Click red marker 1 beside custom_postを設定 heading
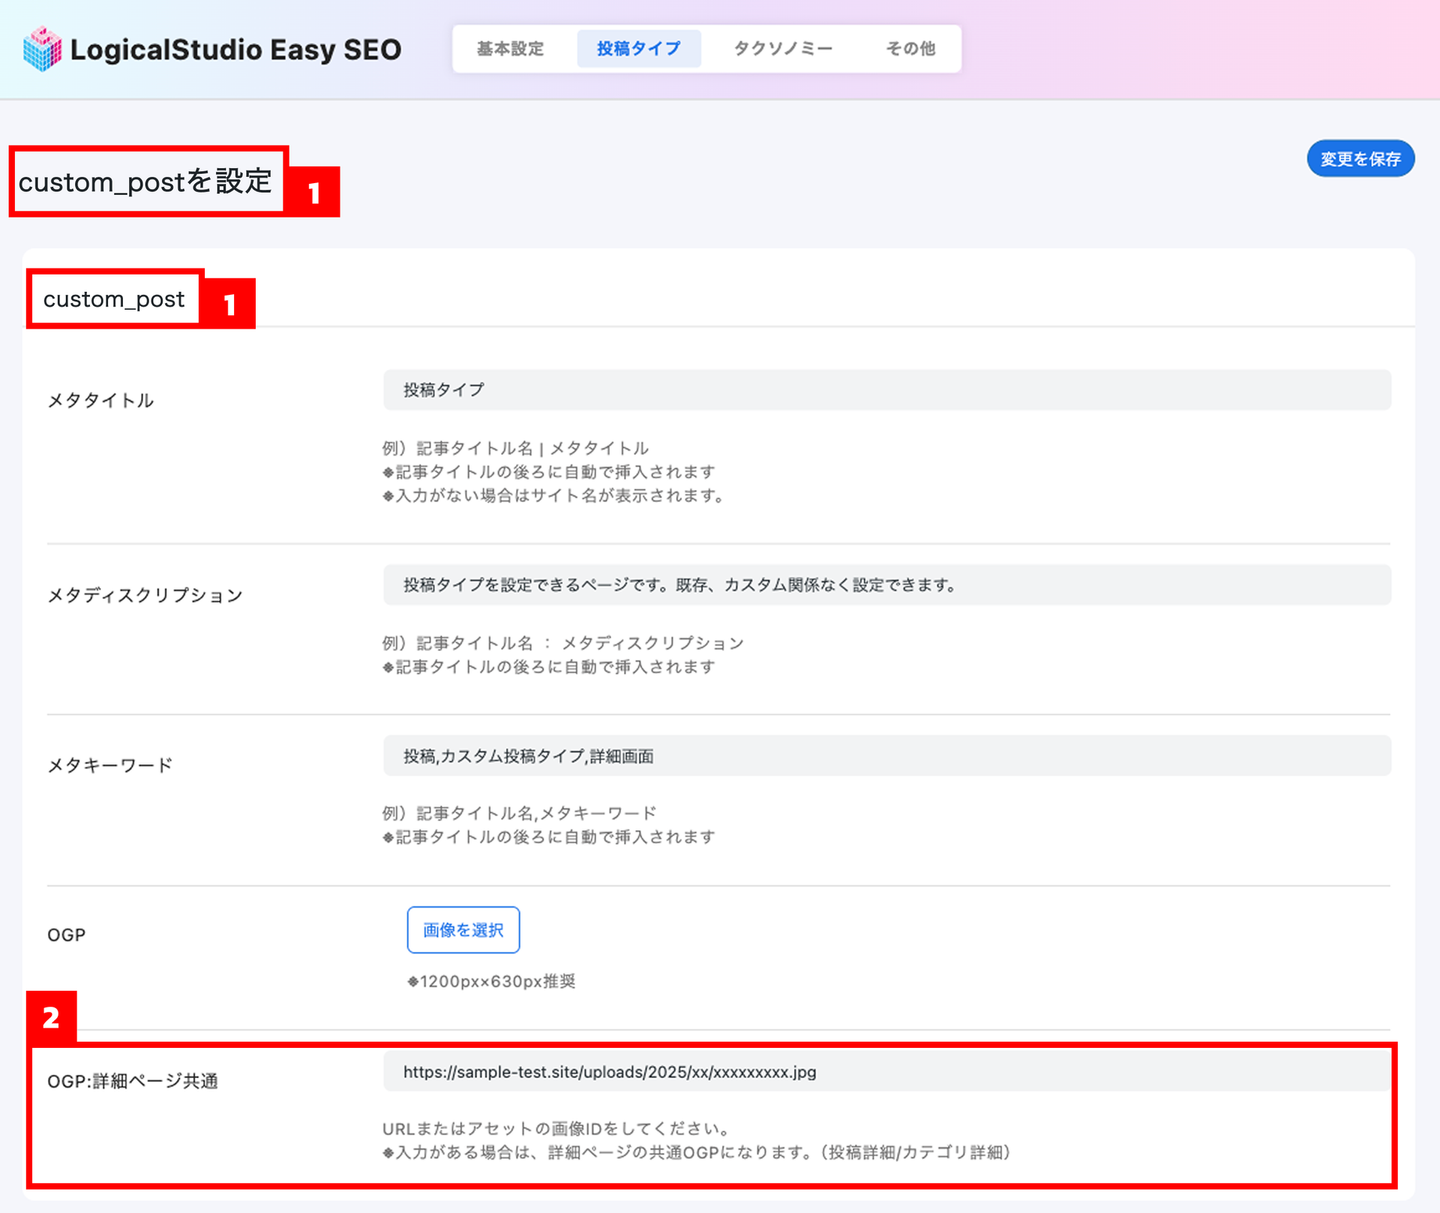 point(314,192)
